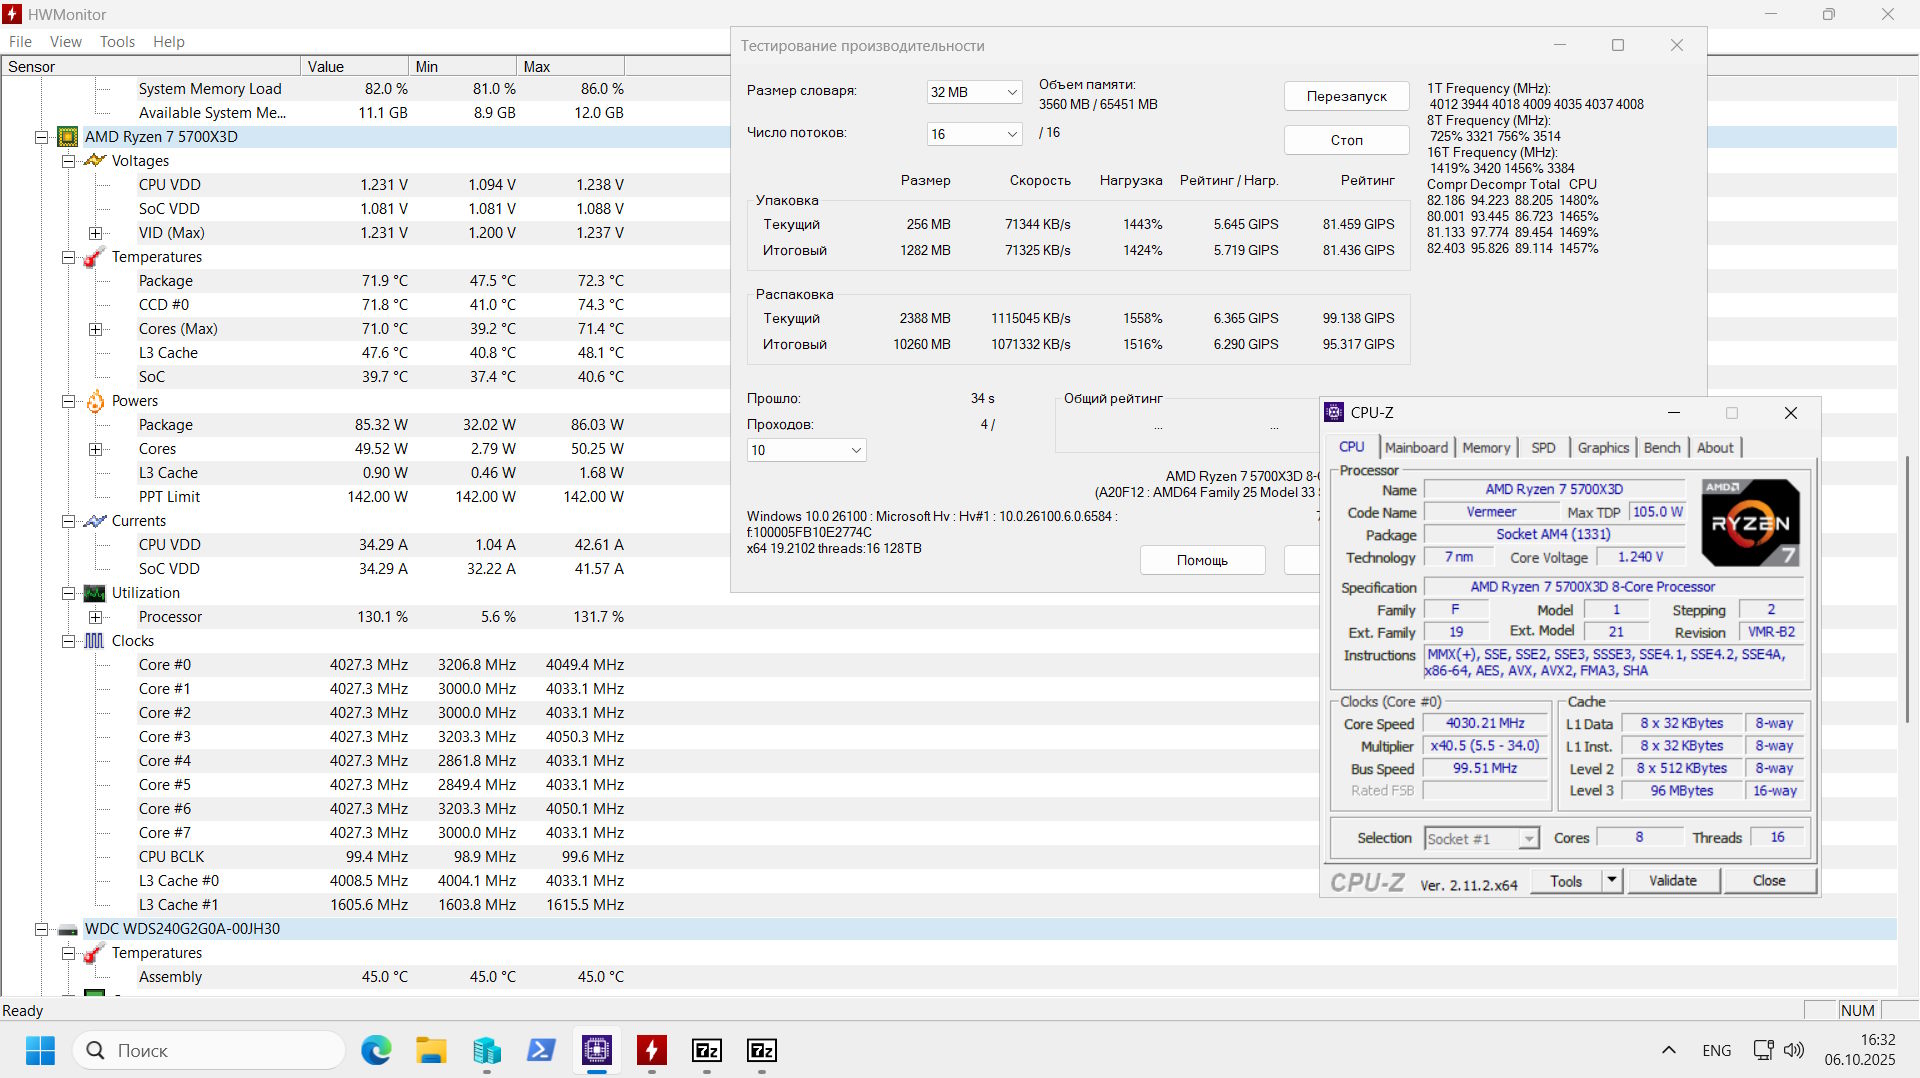Collapse the AMD Ryzen 7 5700X3D node

(42, 137)
